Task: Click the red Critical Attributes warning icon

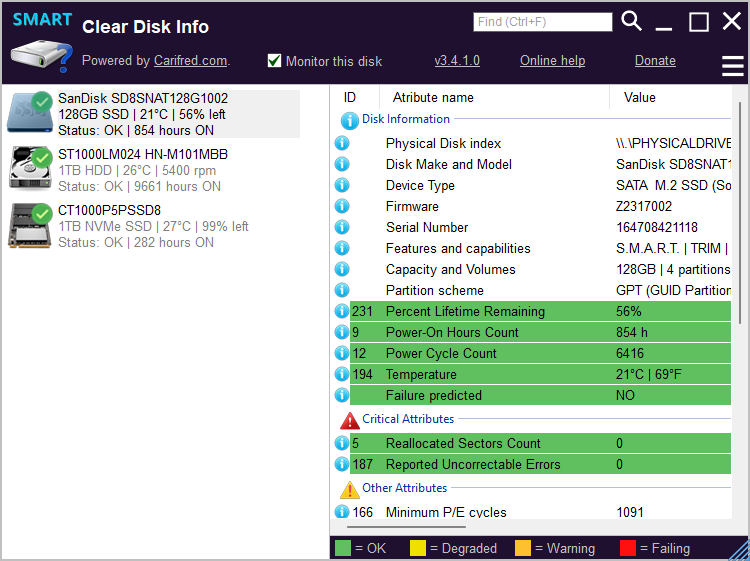Action: point(350,421)
